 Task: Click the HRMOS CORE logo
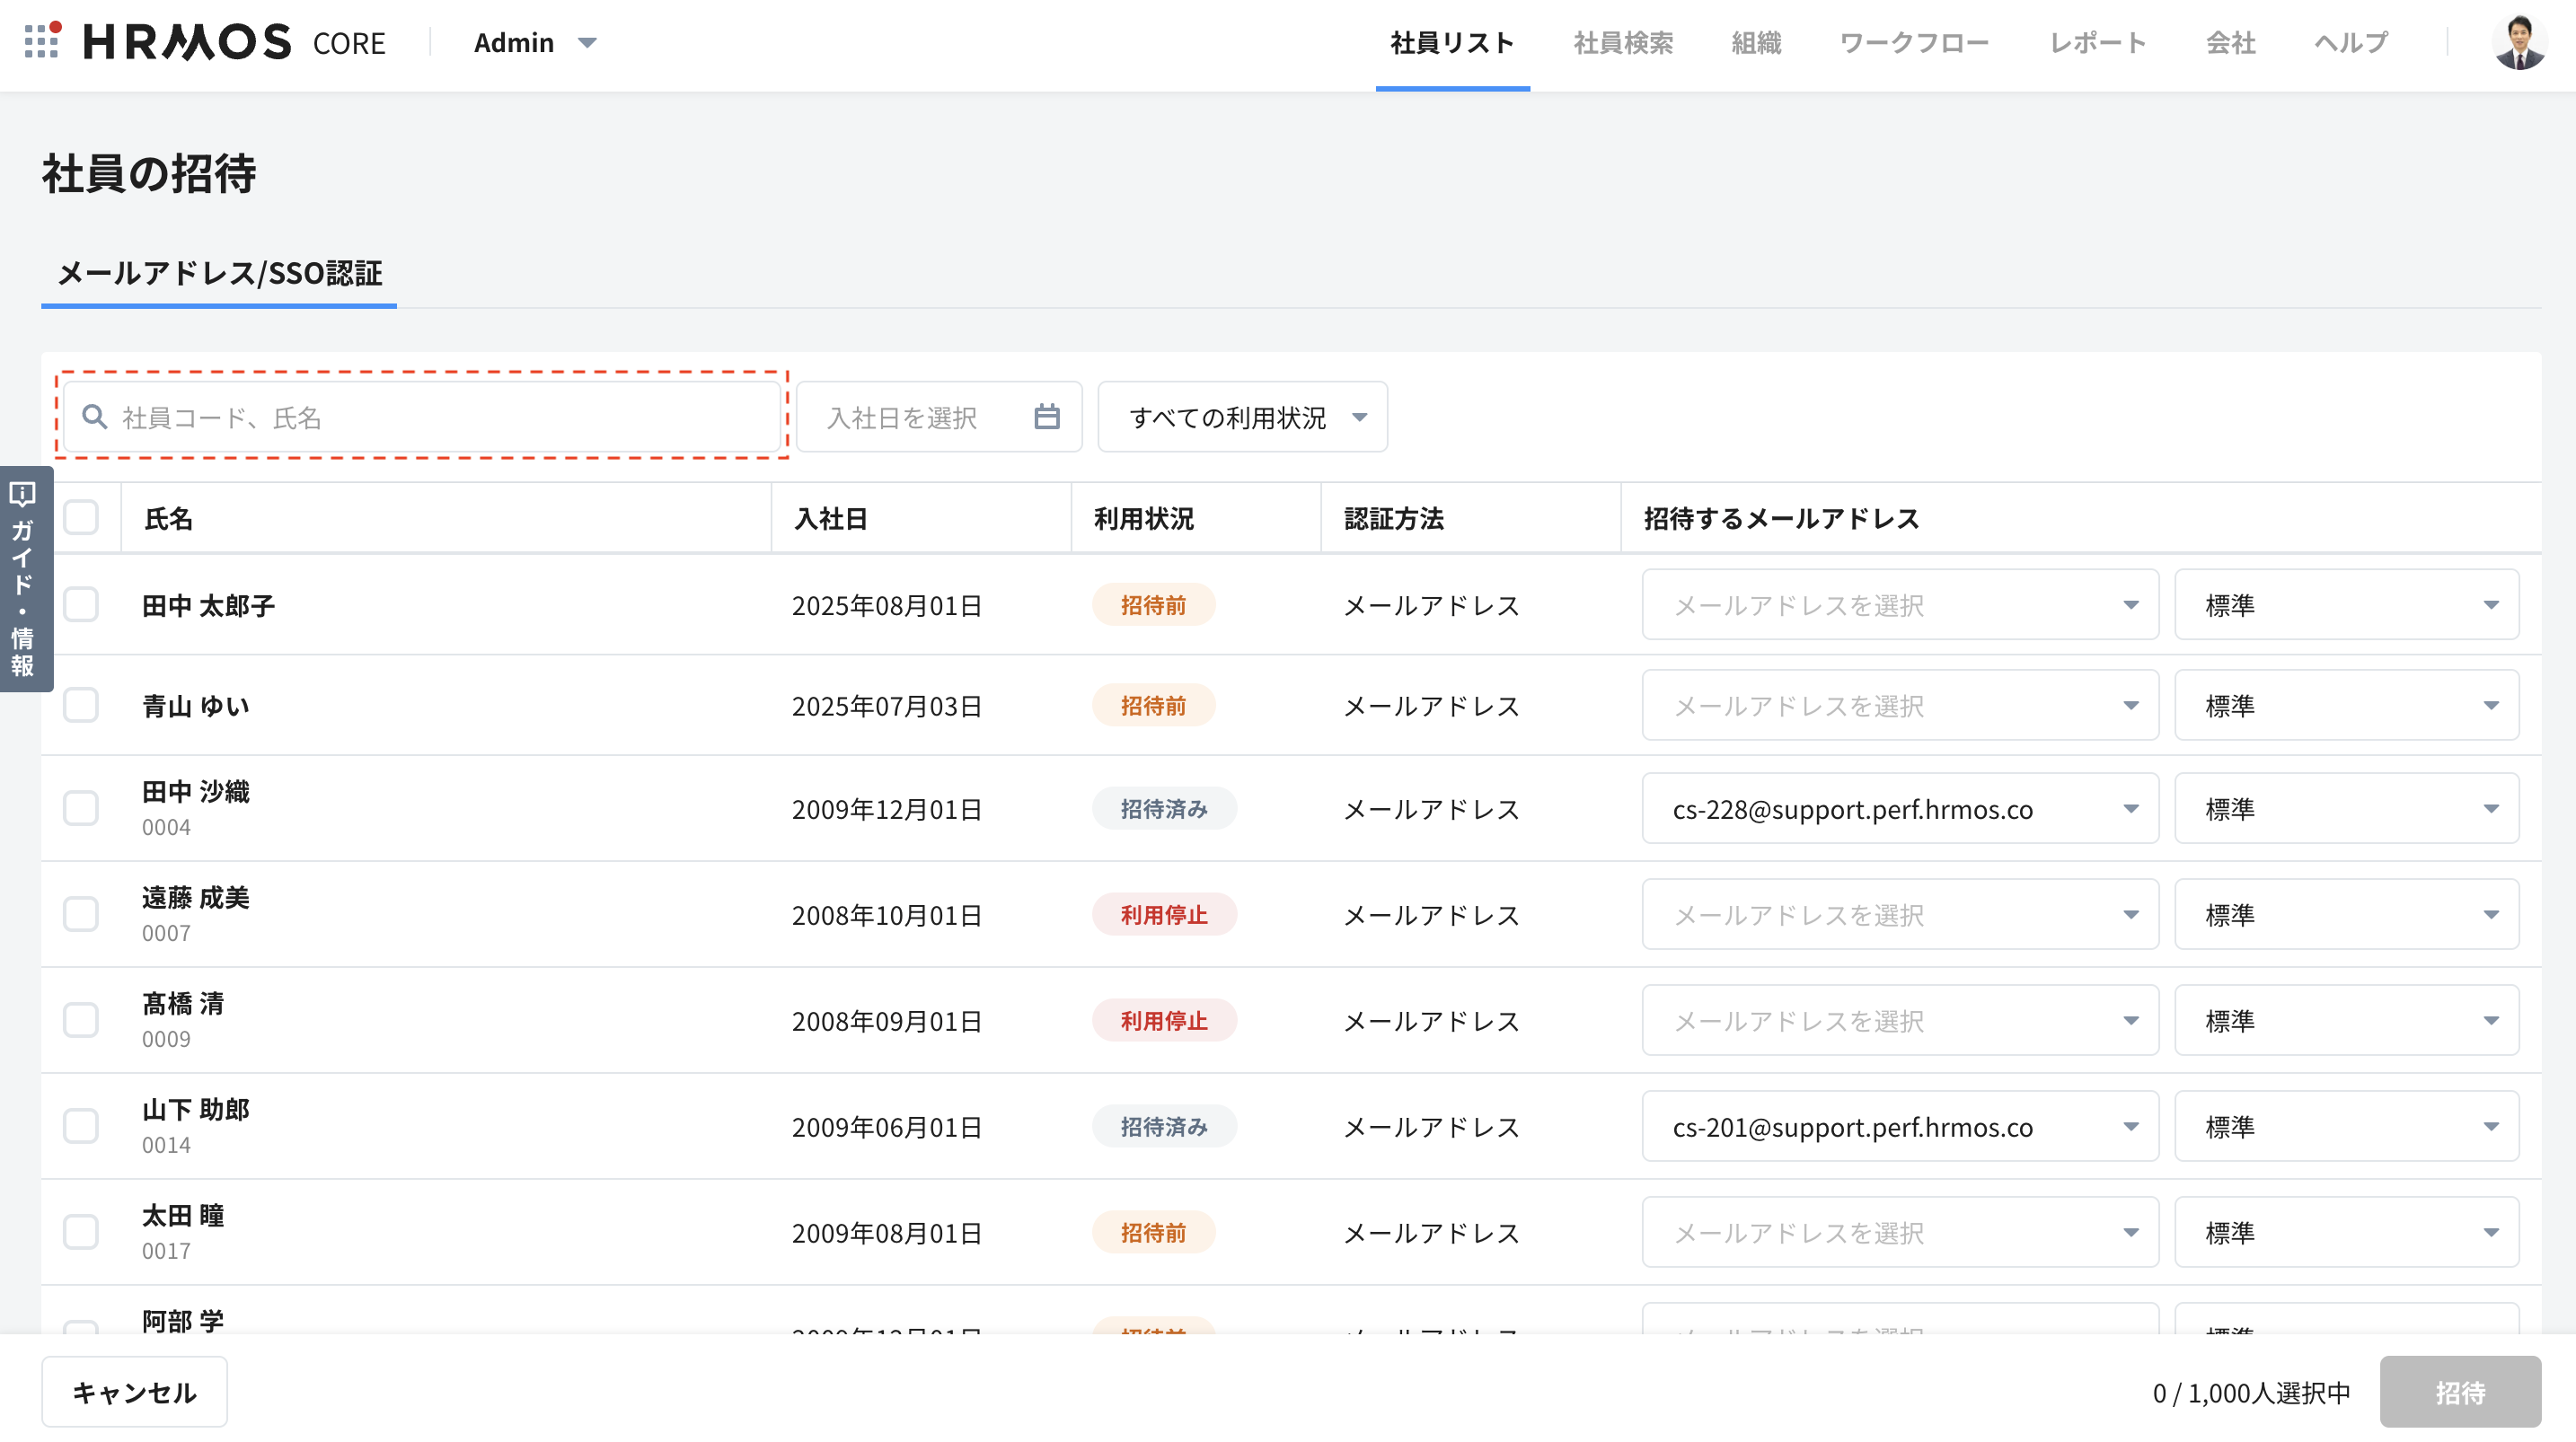(x=234, y=42)
